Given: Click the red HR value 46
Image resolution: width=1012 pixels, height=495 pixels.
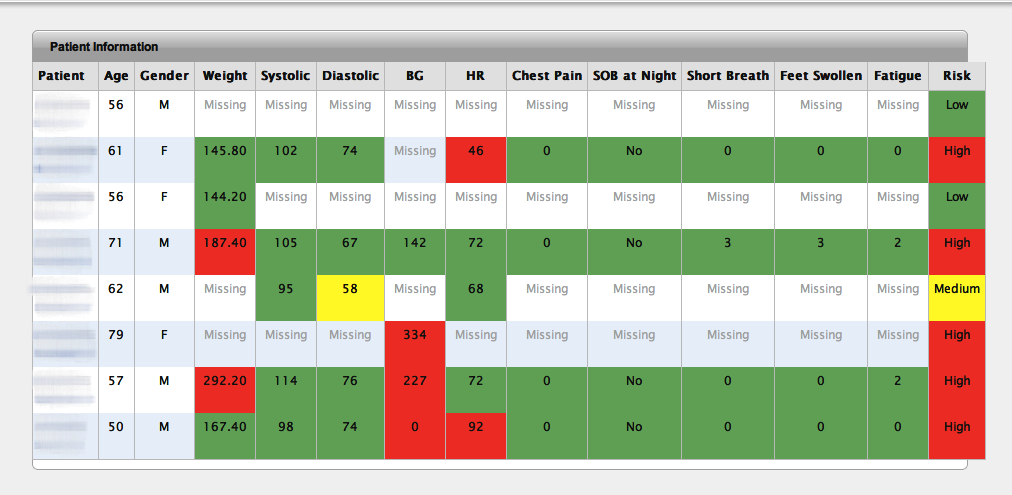Looking at the screenshot, I should [475, 152].
